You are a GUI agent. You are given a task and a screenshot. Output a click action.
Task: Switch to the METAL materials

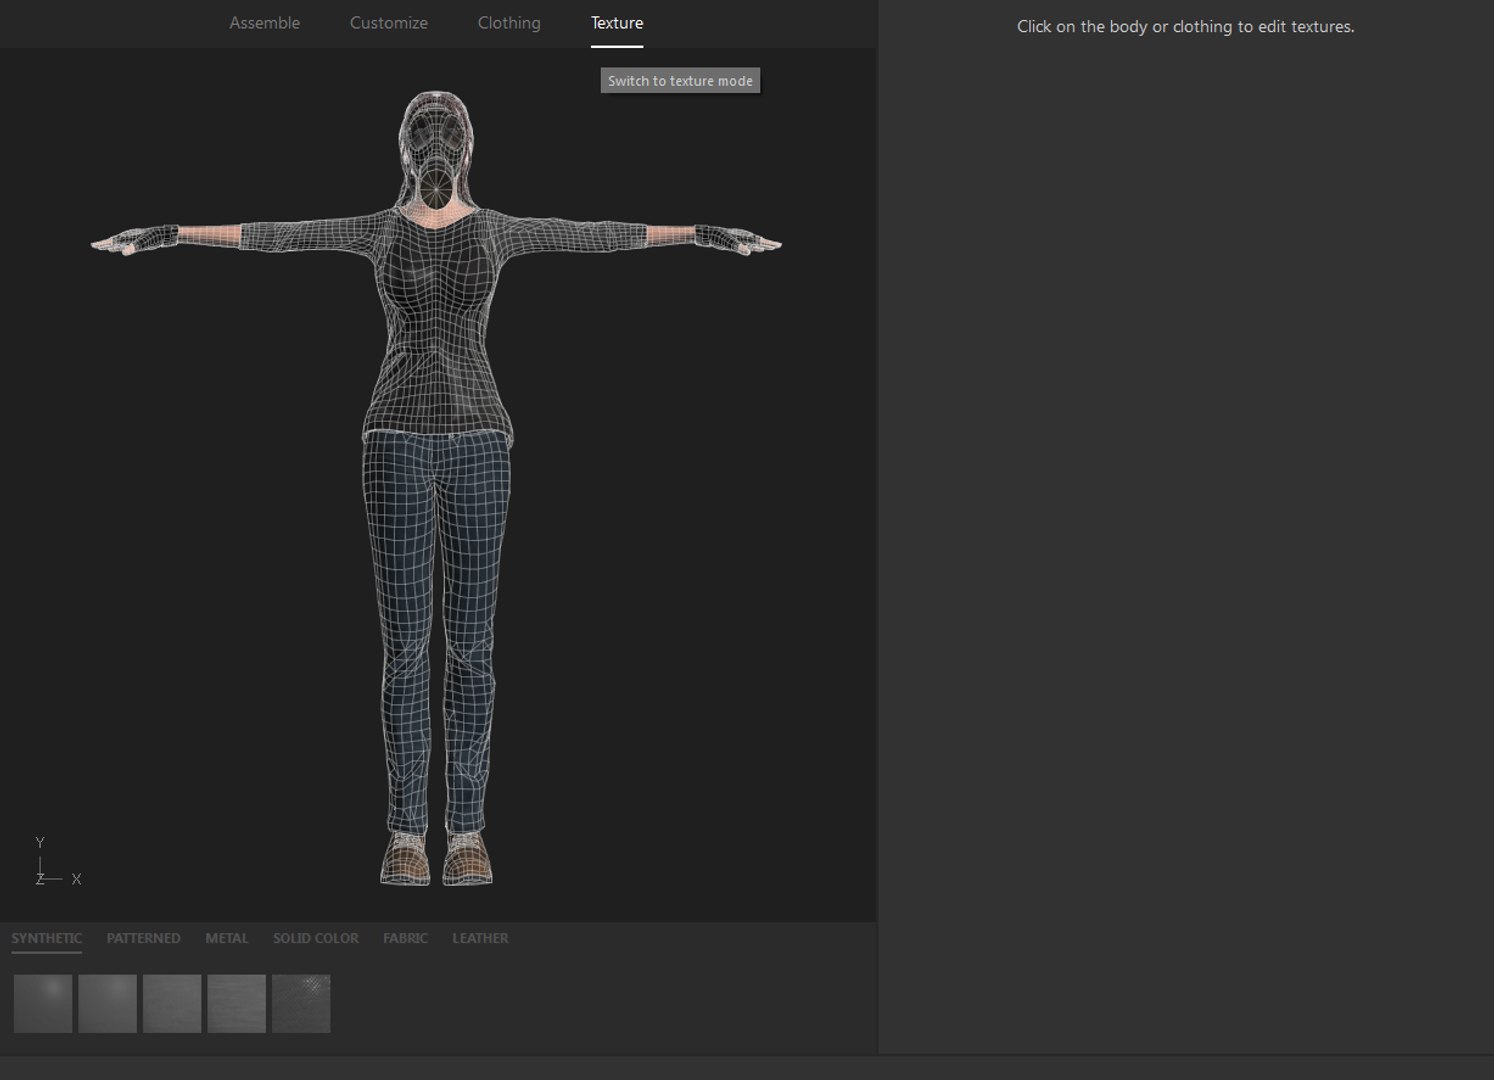227,938
